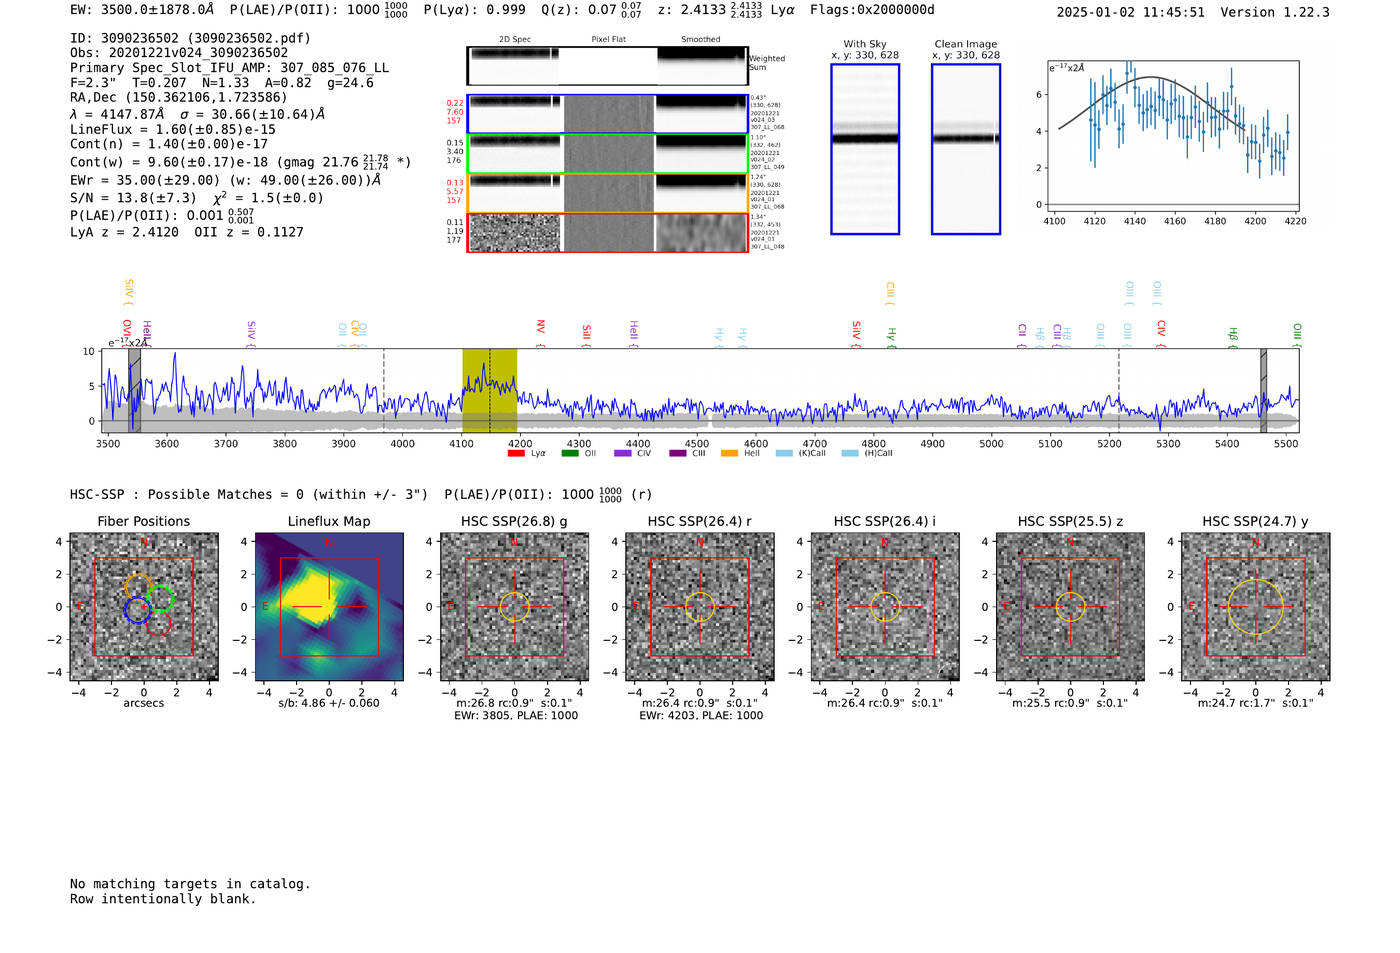Click the Primary Spec_Slot_IFU_AMP line

coord(230,68)
